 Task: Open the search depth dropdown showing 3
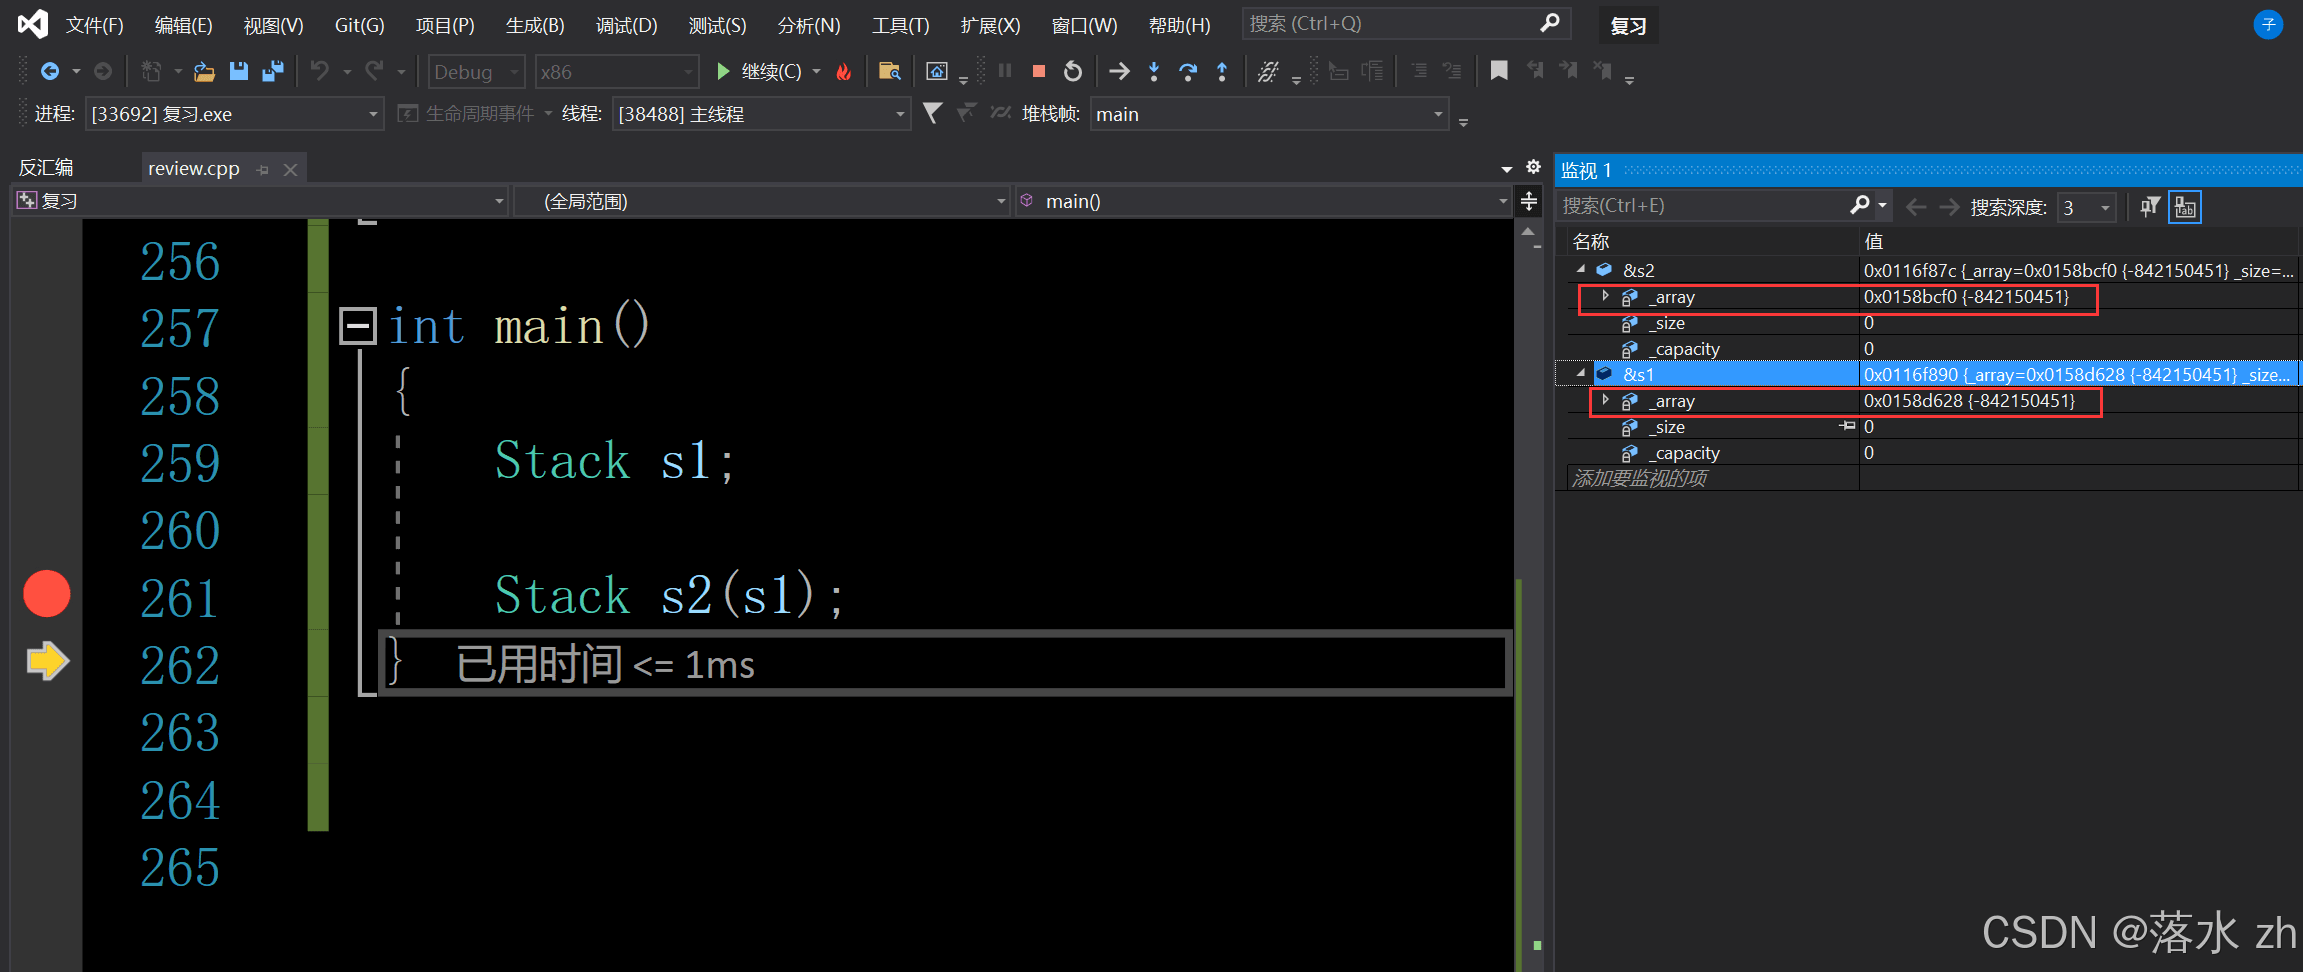pyautogui.click(x=2086, y=207)
